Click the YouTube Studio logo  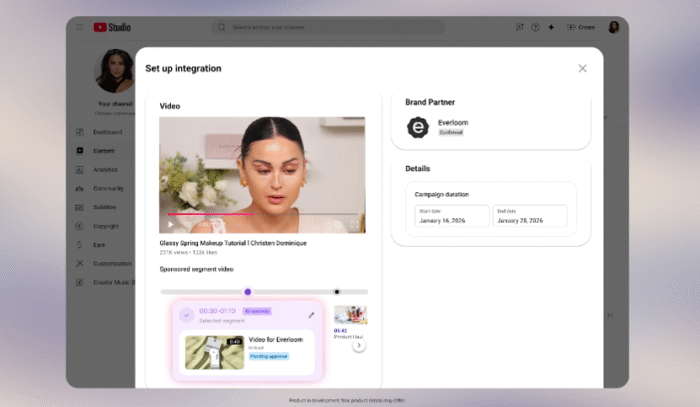pos(112,27)
